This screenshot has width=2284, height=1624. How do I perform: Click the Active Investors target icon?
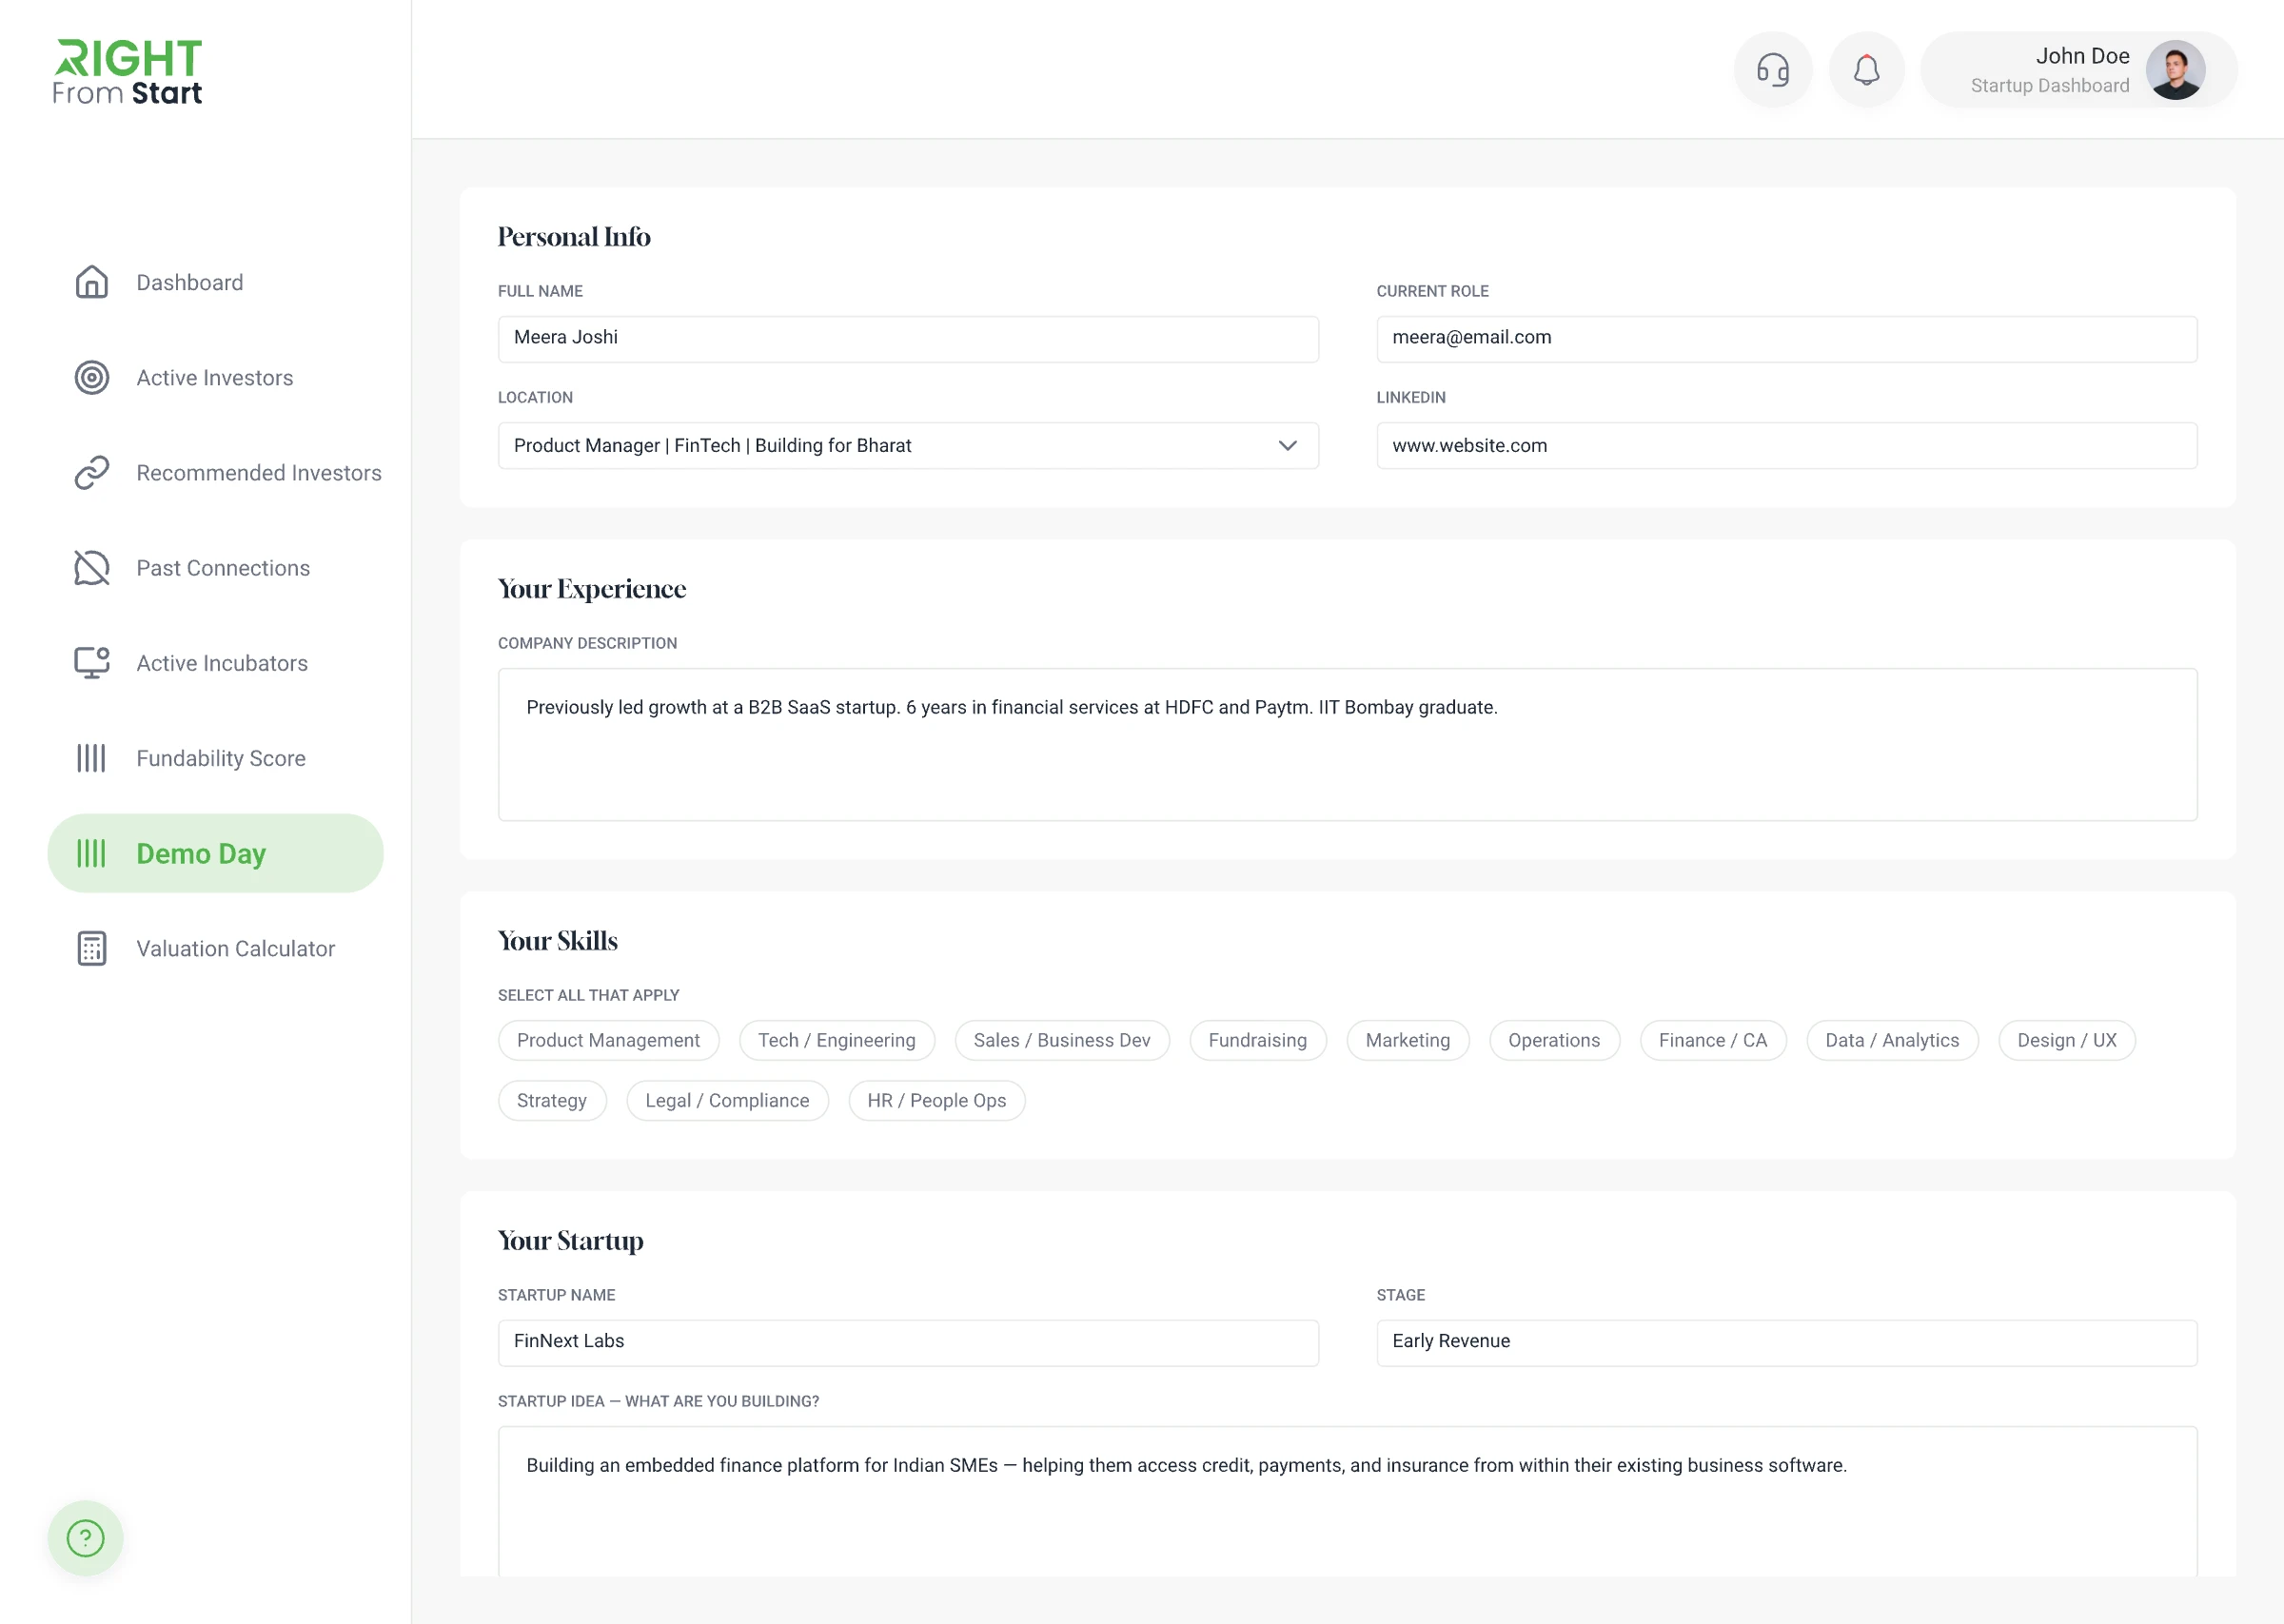click(92, 378)
